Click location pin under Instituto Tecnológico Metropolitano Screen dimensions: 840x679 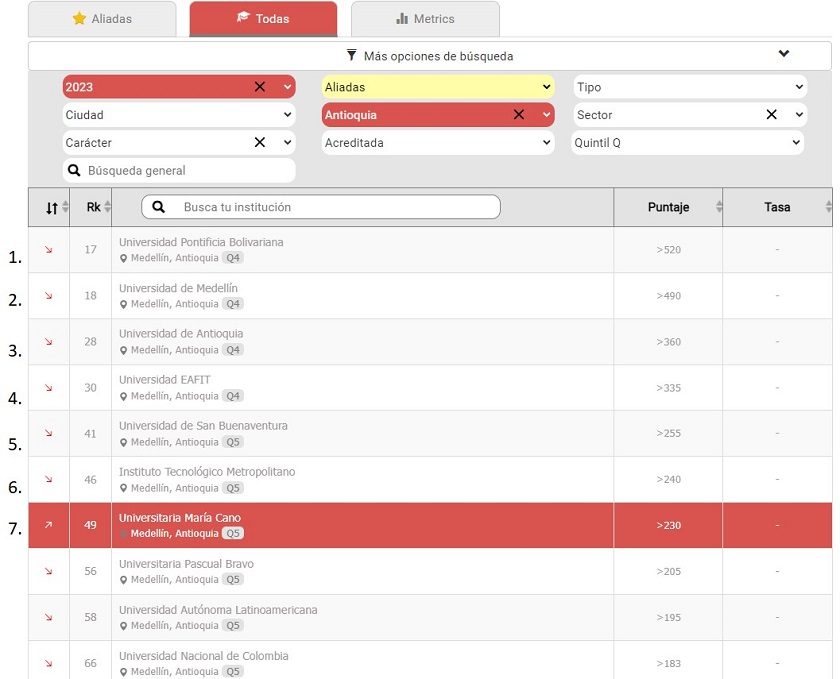click(123, 489)
